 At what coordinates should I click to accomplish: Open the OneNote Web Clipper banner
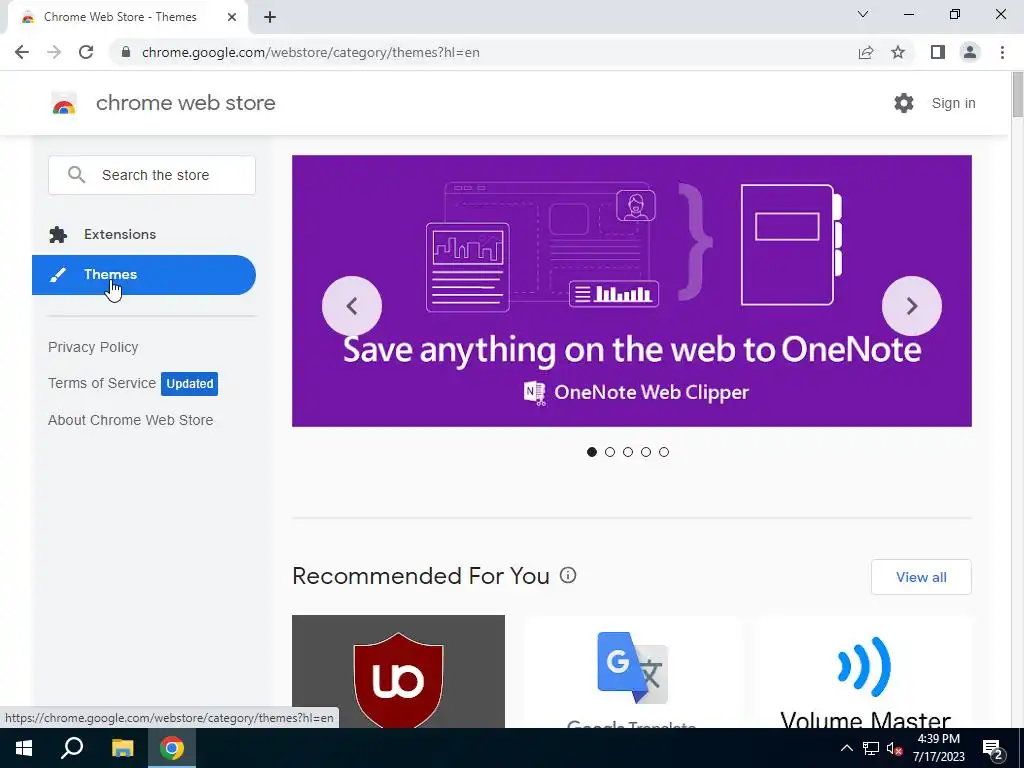point(632,291)
